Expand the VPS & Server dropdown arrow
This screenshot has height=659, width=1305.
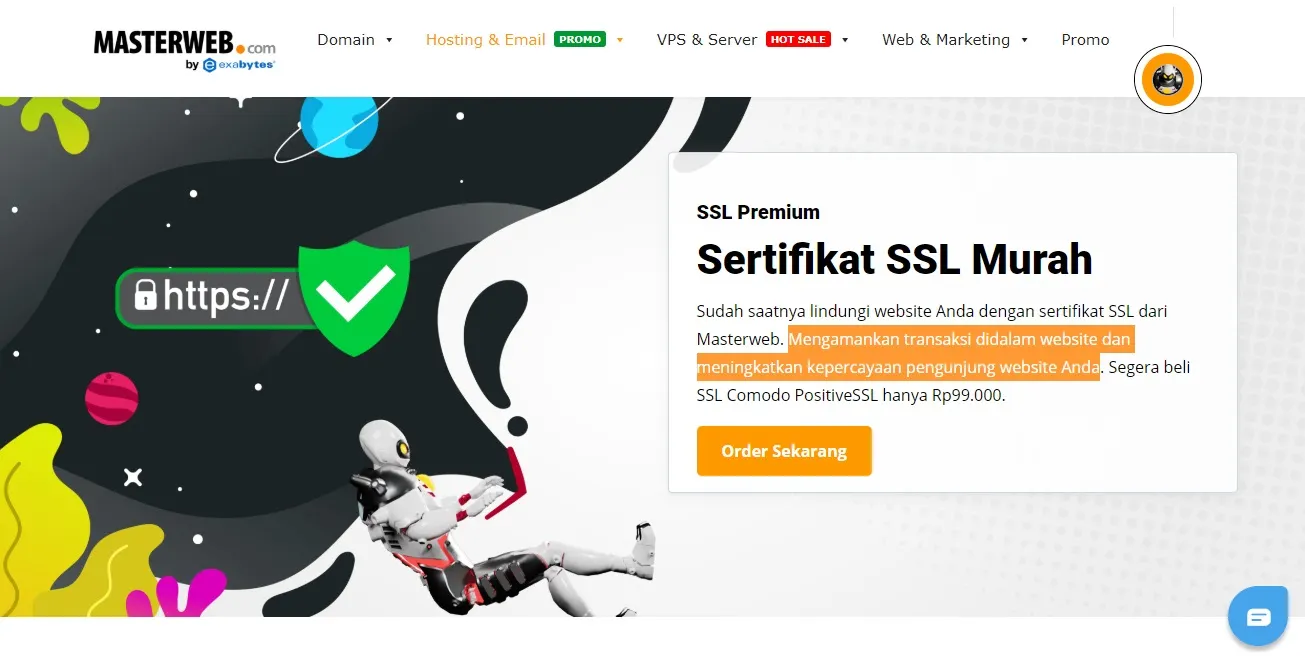point(845,41)
